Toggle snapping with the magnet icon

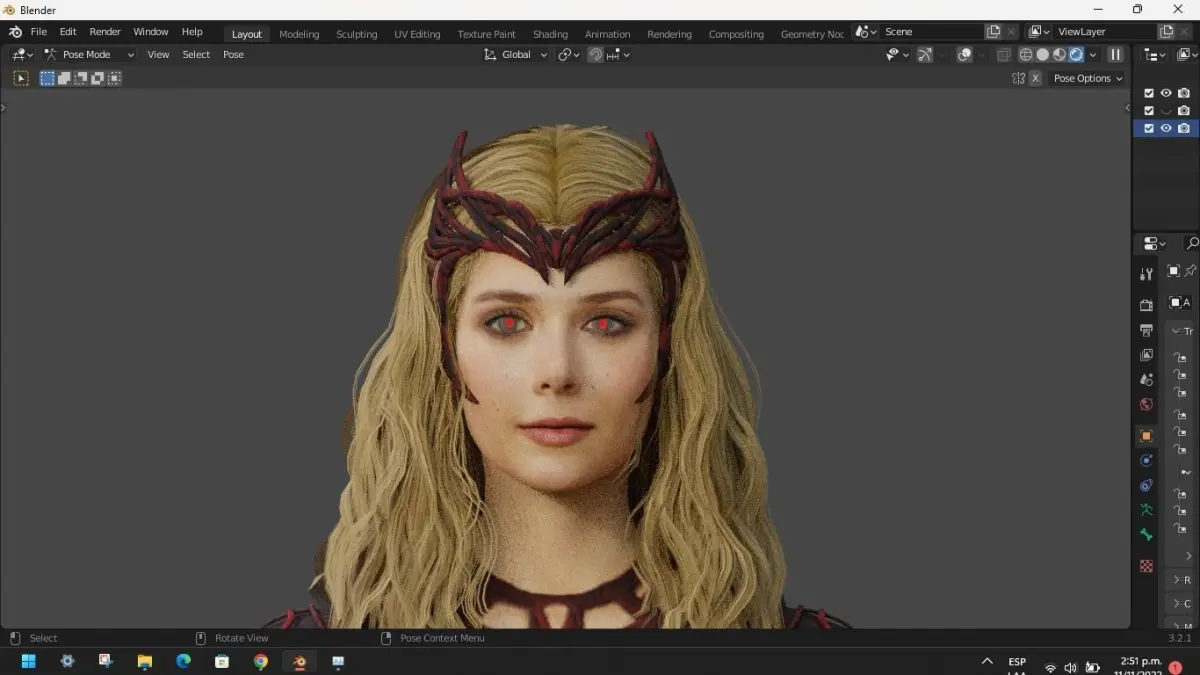coord(595,55)
